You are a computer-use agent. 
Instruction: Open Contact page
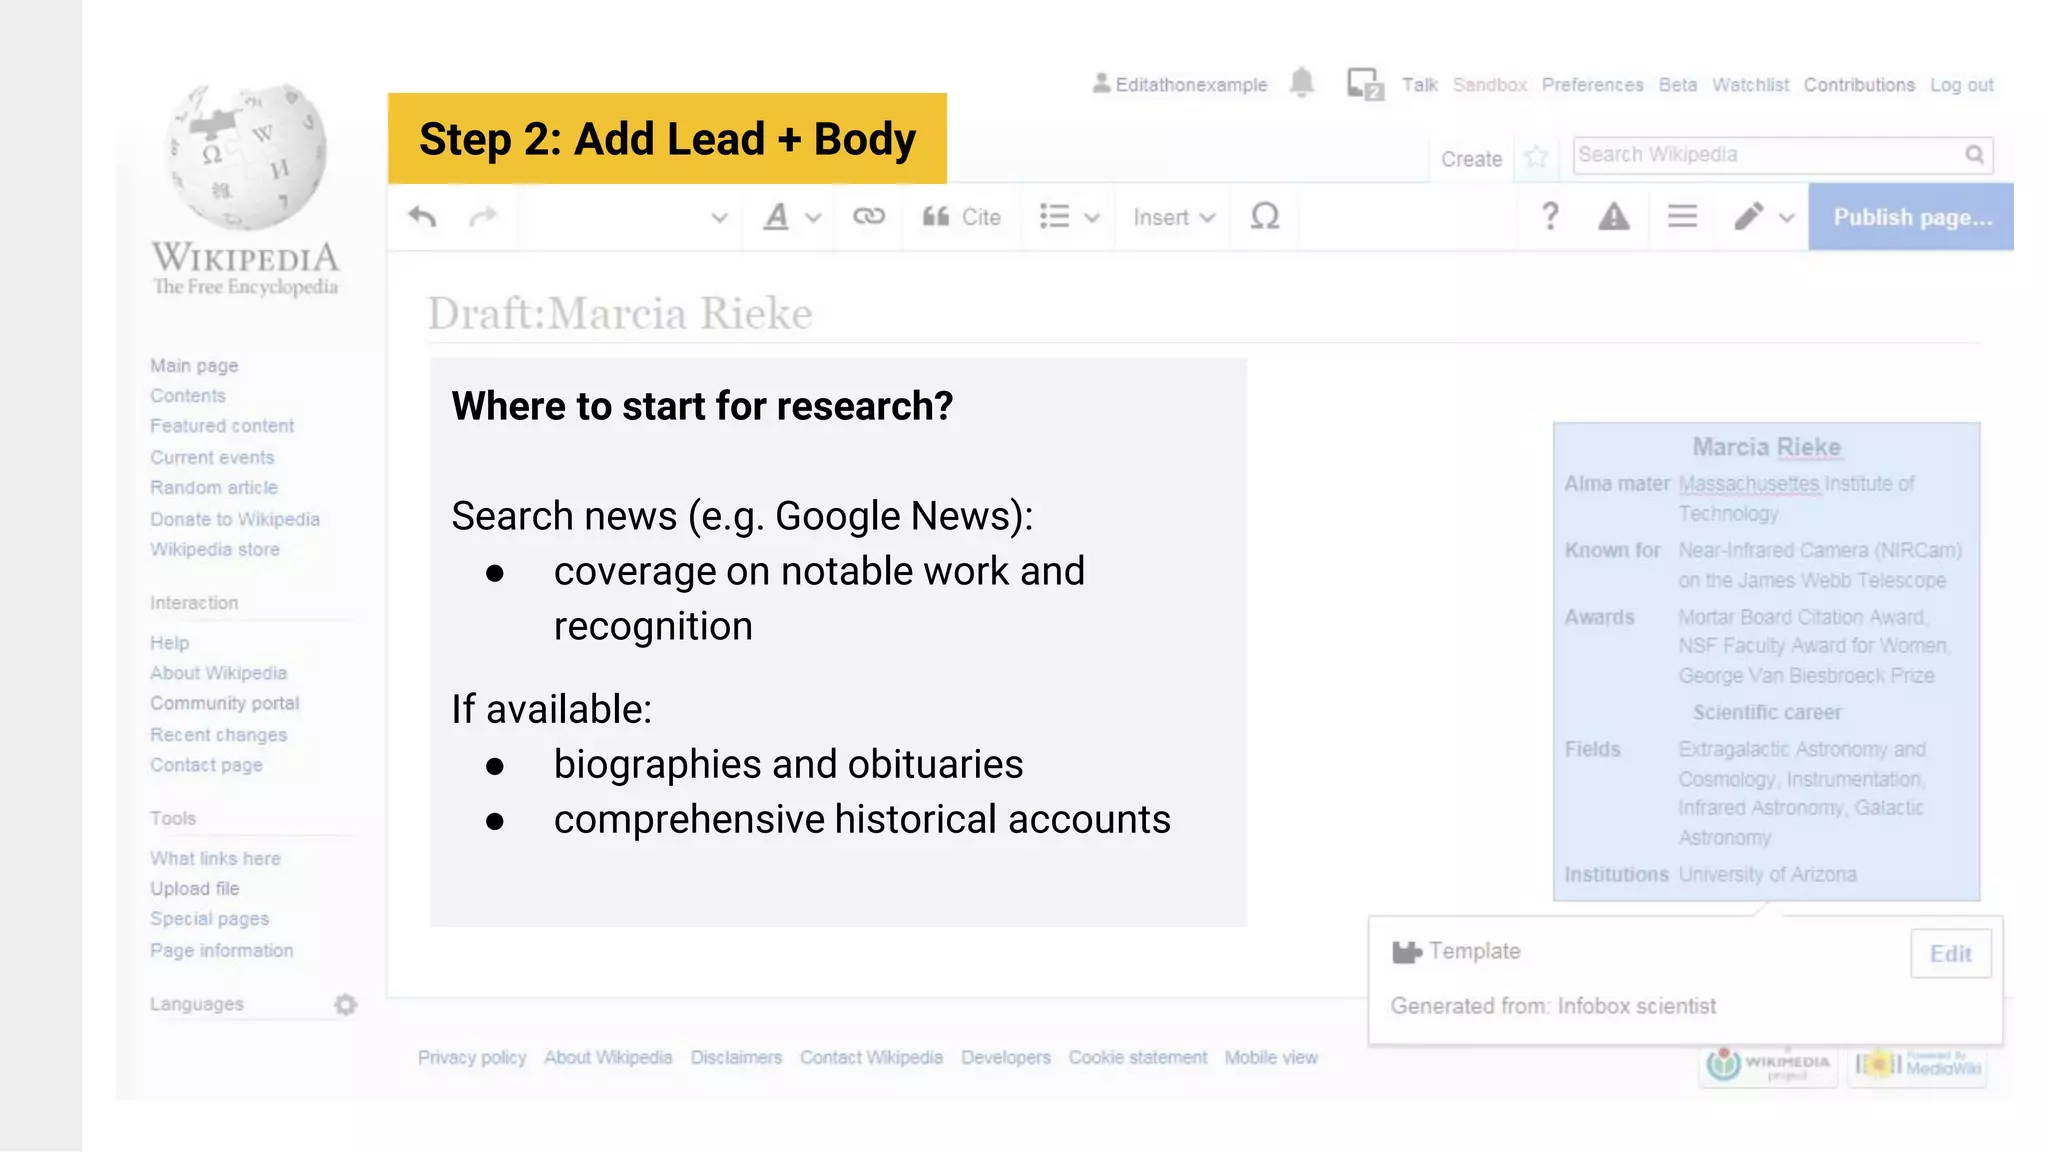click(x=206, y=765)
